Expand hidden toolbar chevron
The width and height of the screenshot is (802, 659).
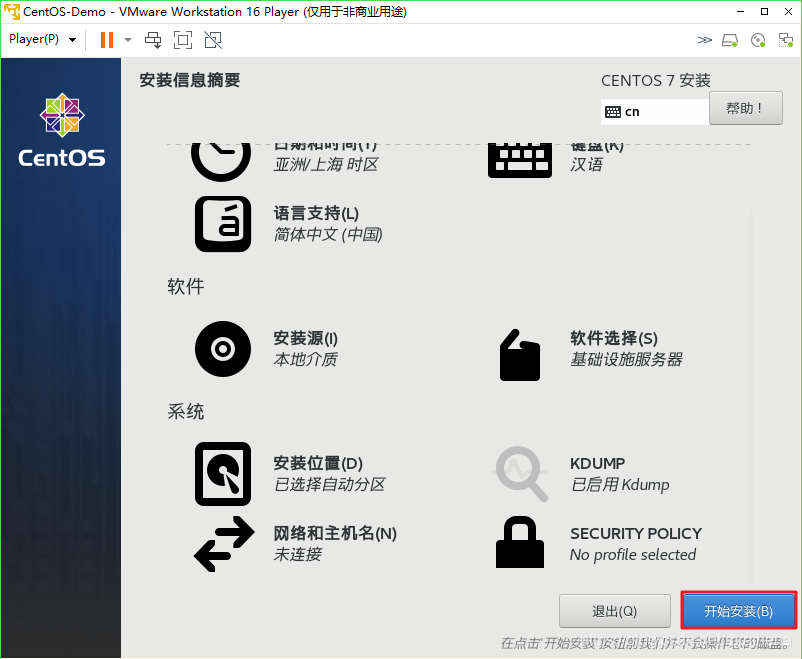point(704,40)
